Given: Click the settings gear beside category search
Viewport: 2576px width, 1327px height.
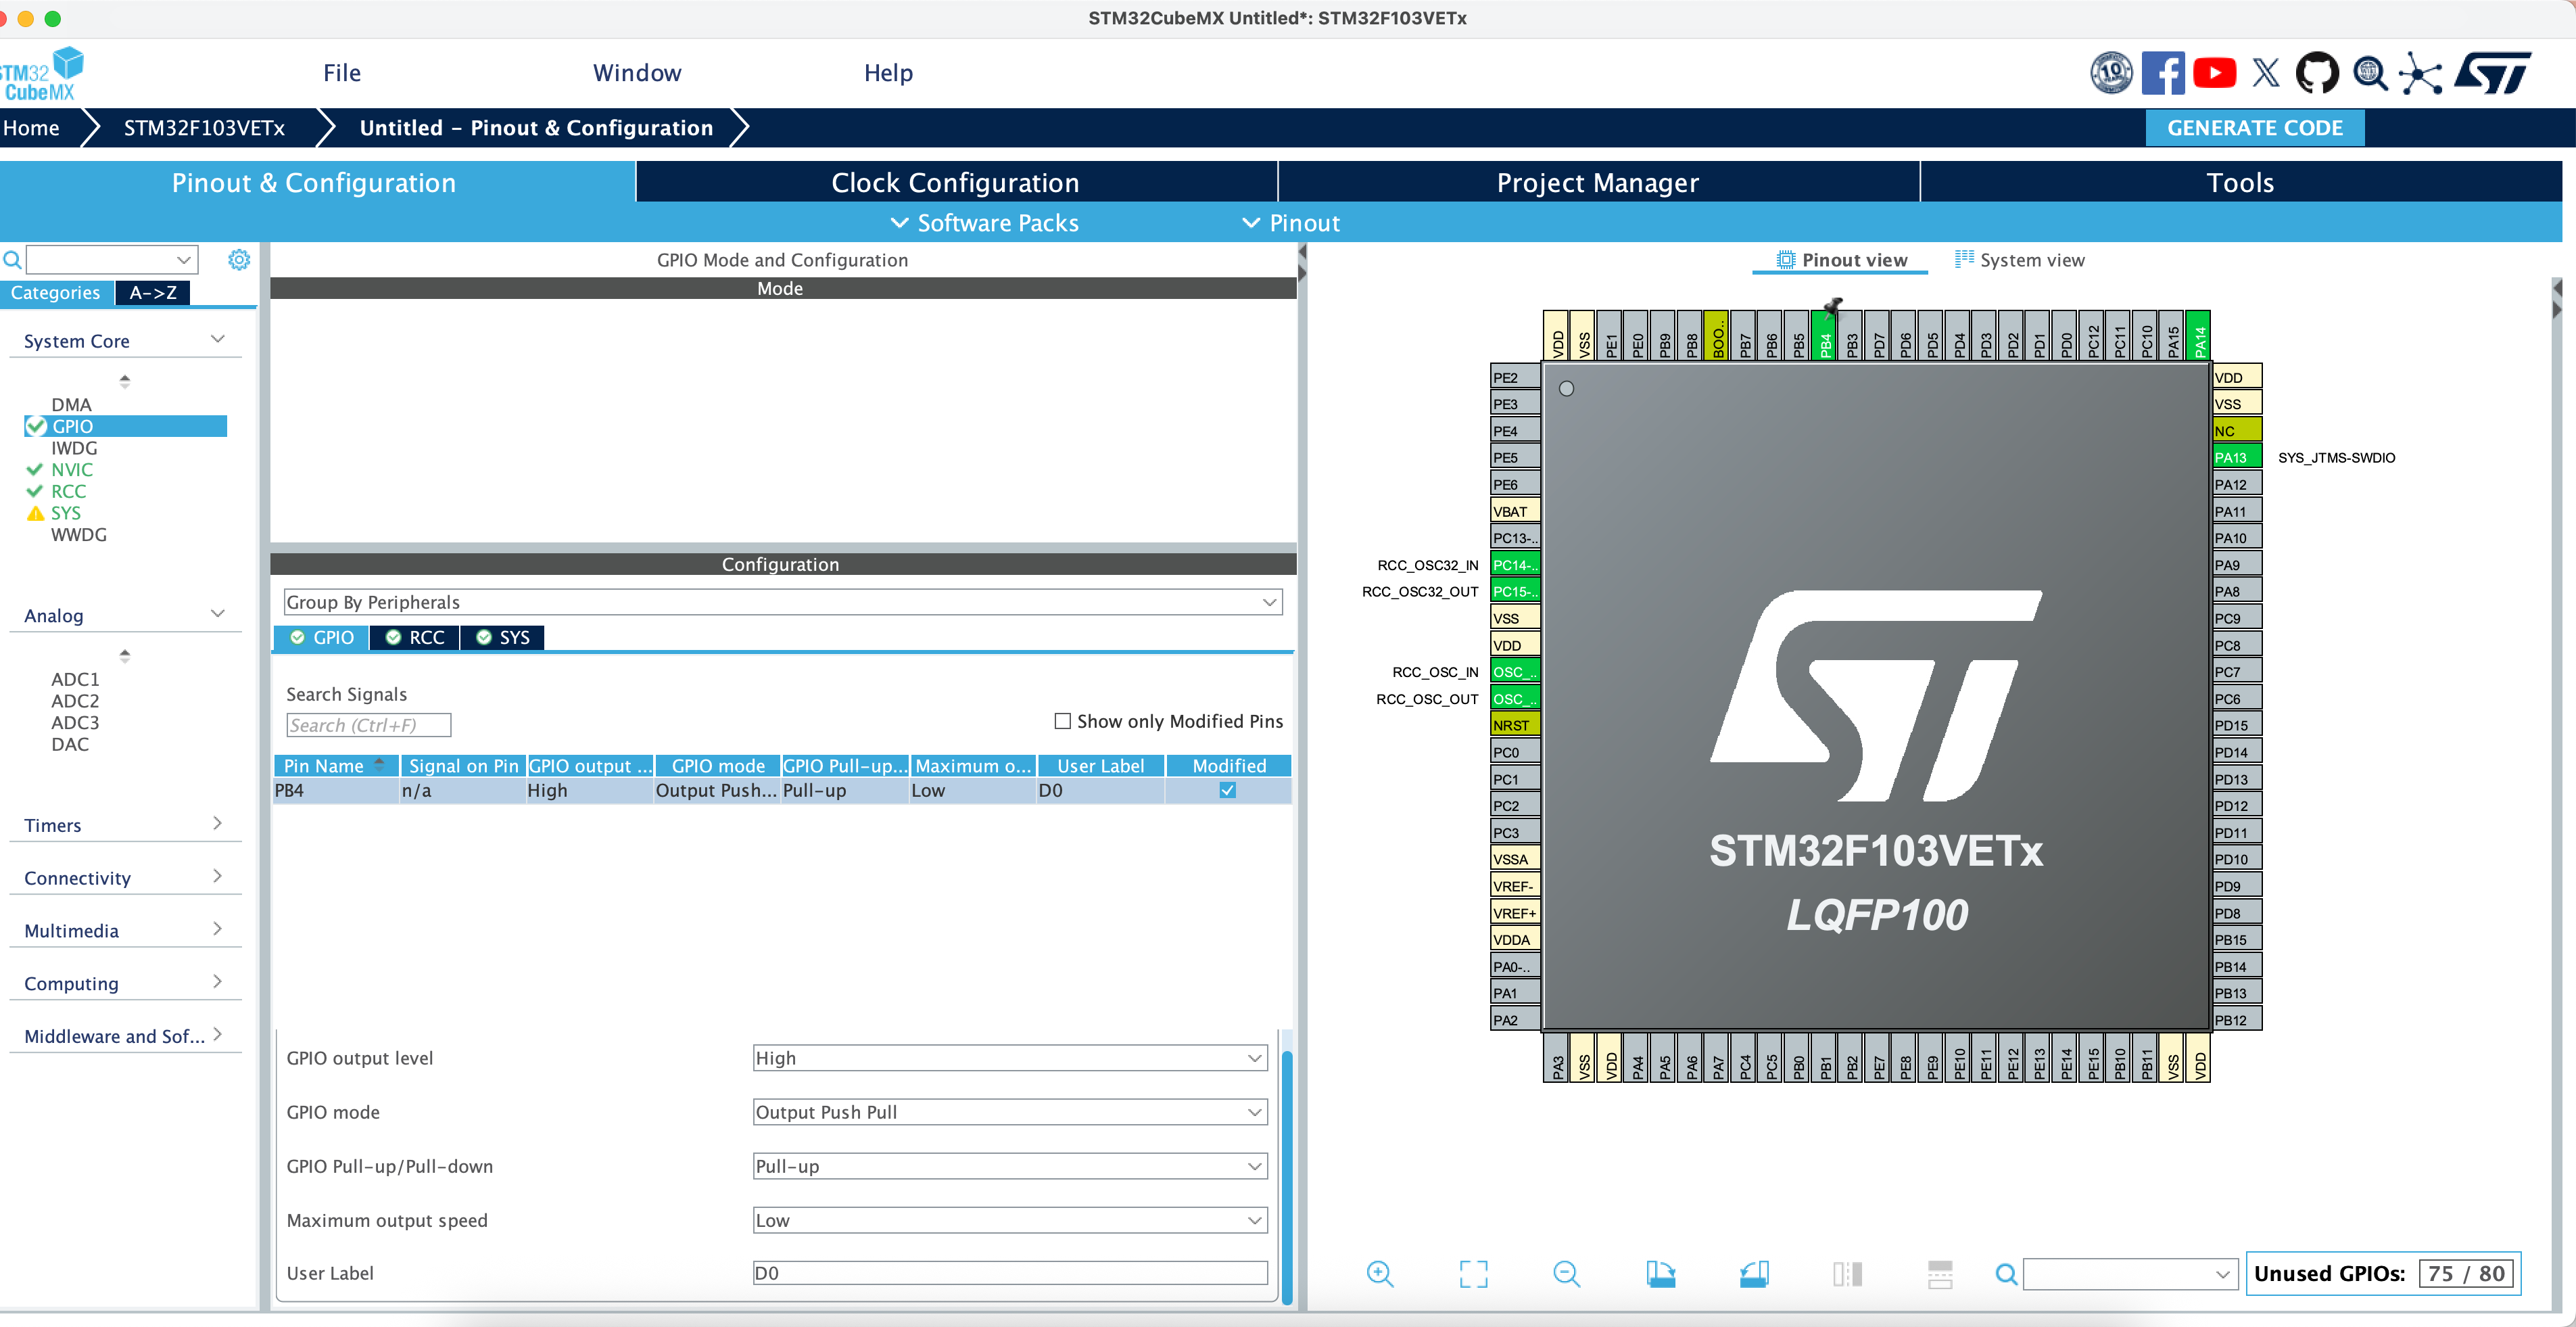Looking at the screenshot, I should [x=239, y=260].
